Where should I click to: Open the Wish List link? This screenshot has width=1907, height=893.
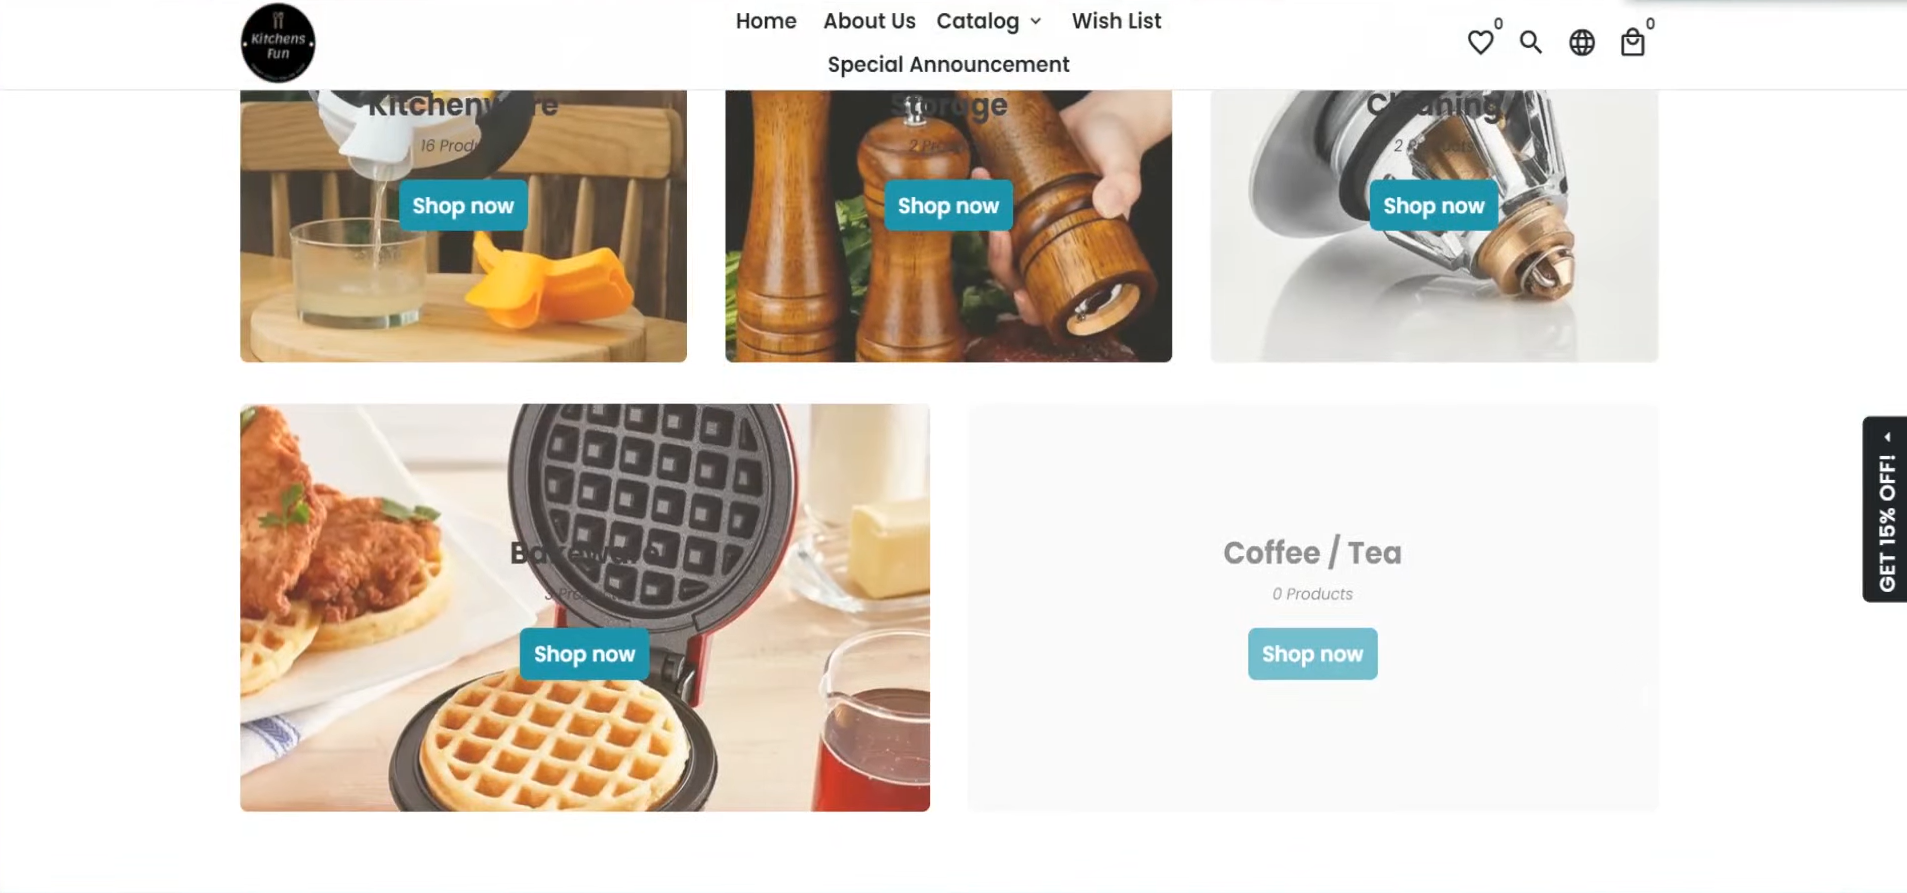point(1116,21)
